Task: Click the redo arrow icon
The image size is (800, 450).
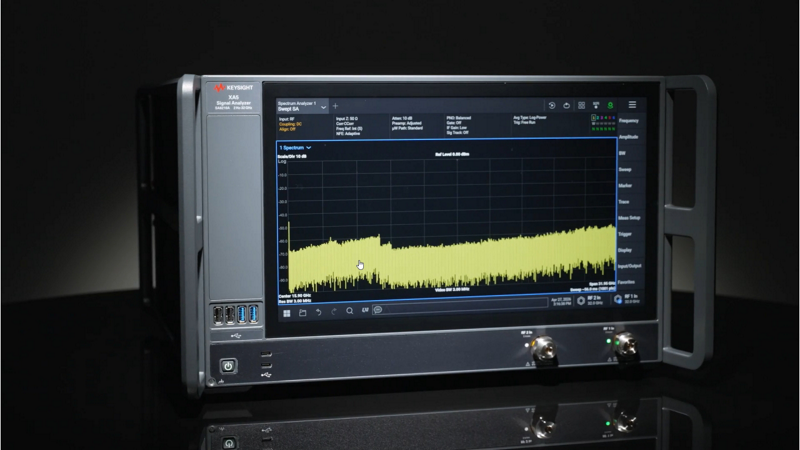Action: click(334, 311)
